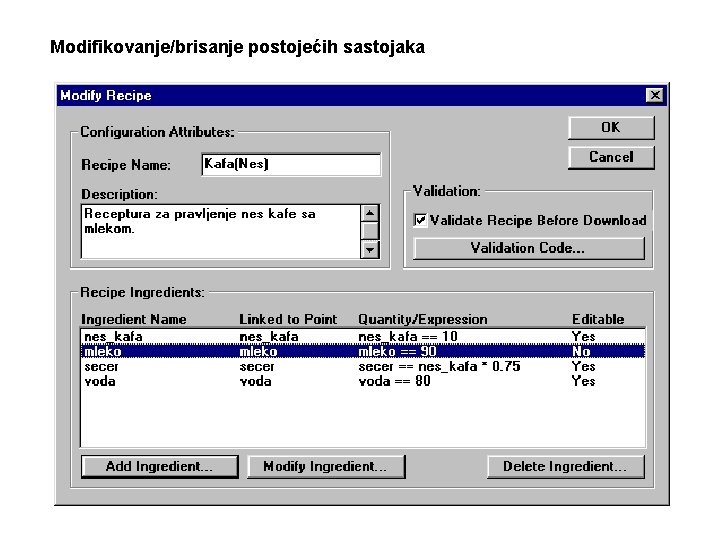This screenshot has width=720, height=540.
Task: Click the Quantity/Expression column header
Action: (x=422, y=320)
